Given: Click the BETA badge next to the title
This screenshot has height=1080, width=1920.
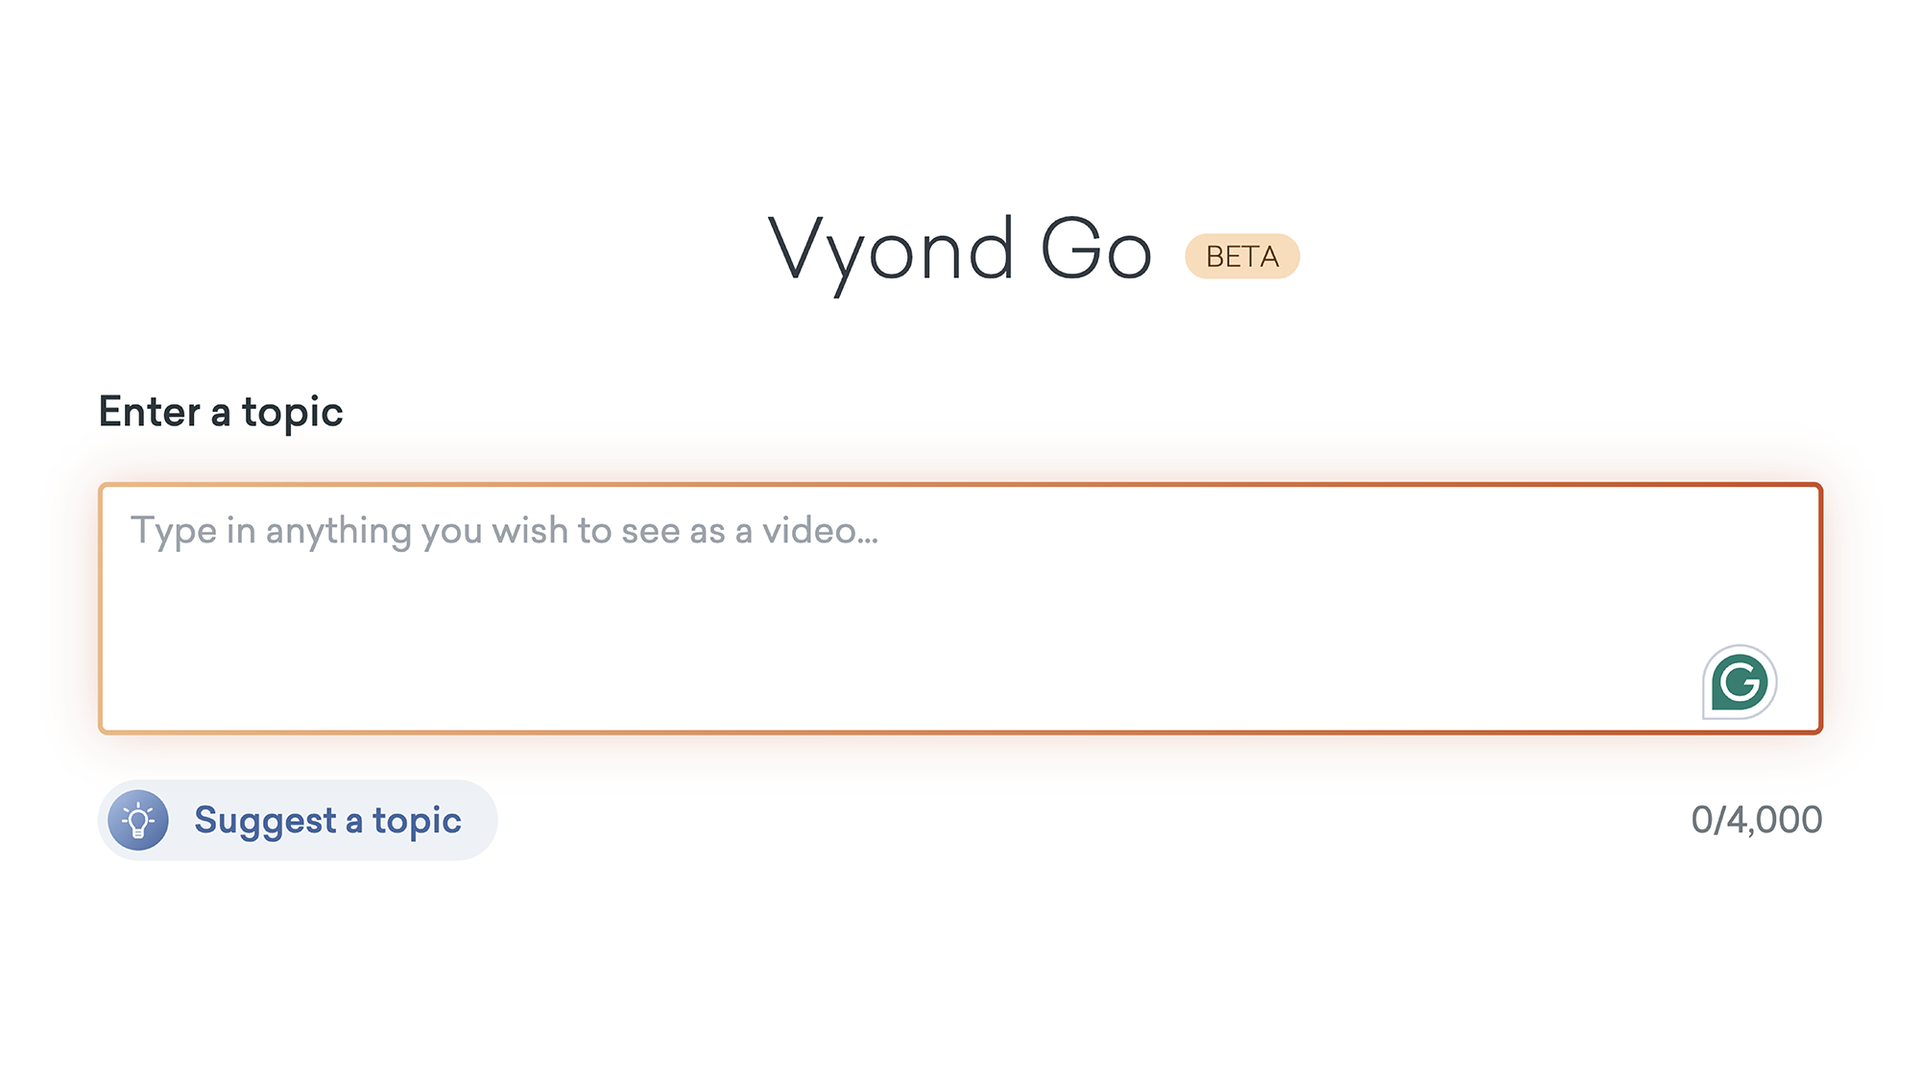Looking at the screenshot, I should click(x=1242, y=257).
